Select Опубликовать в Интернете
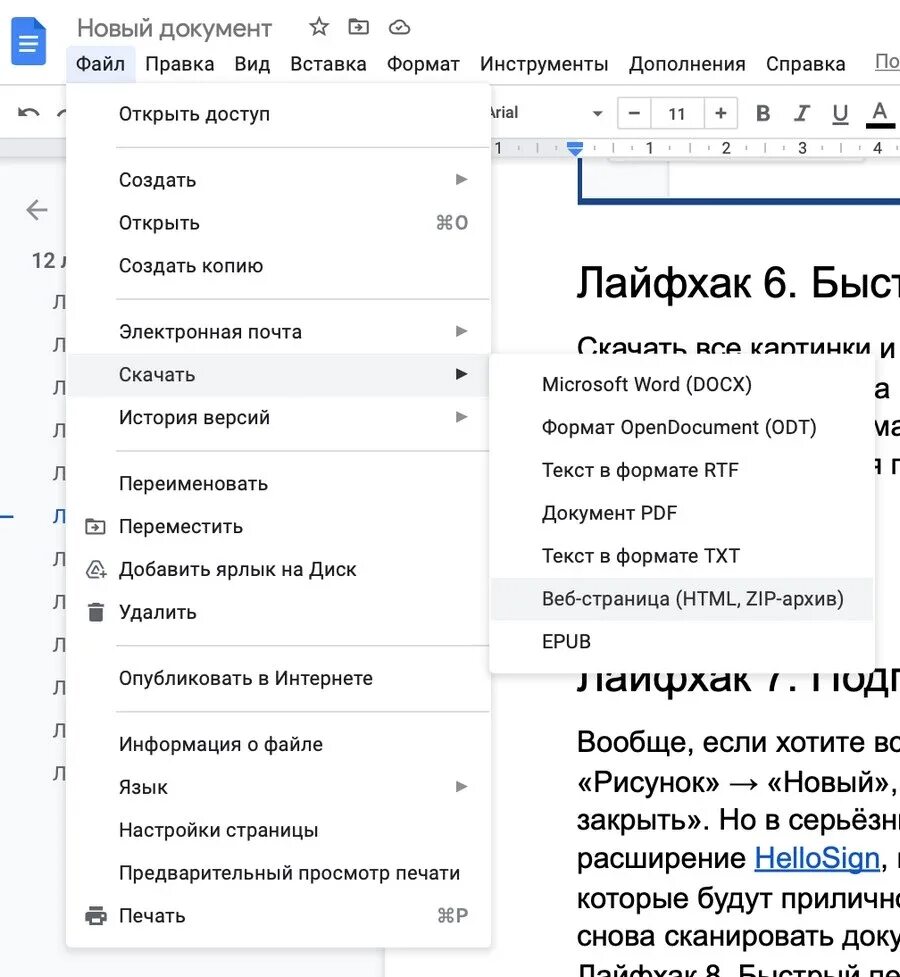This screenshot has height=977, width=900. (x=278, y=678)
